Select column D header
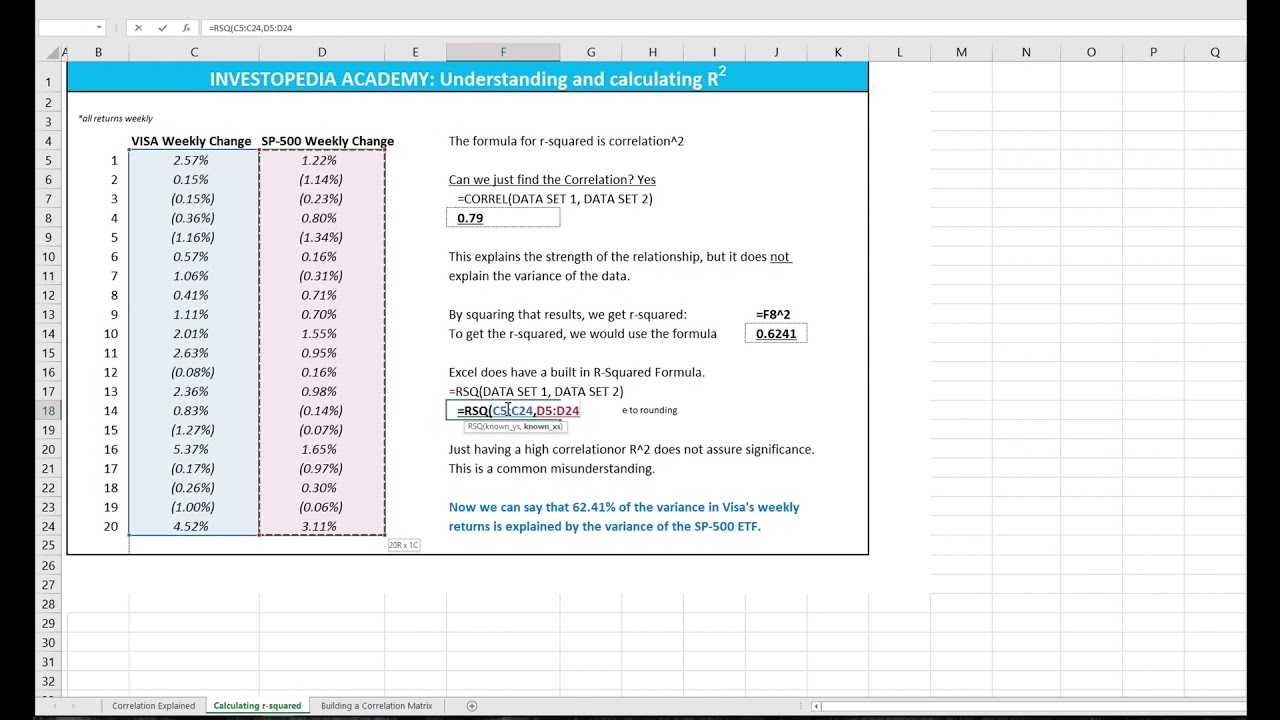The width and height of the screenshot is (1280, 720). [x=322, y=52]
